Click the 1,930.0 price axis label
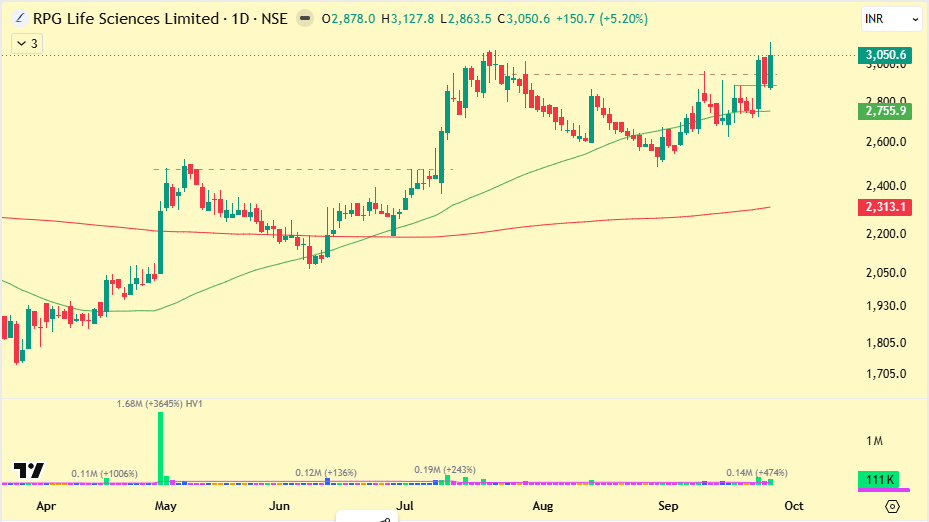Screen dimensions: 929x522 click(886, 306)
